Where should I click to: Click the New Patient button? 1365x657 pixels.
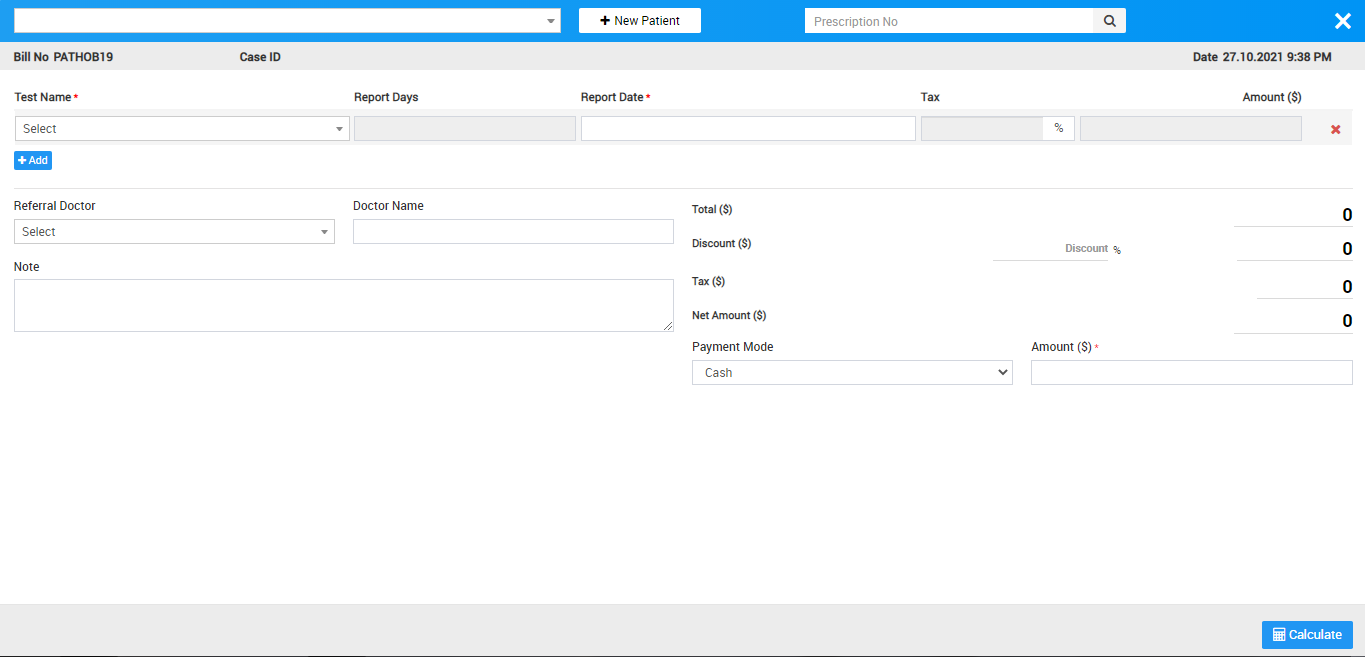640,21
